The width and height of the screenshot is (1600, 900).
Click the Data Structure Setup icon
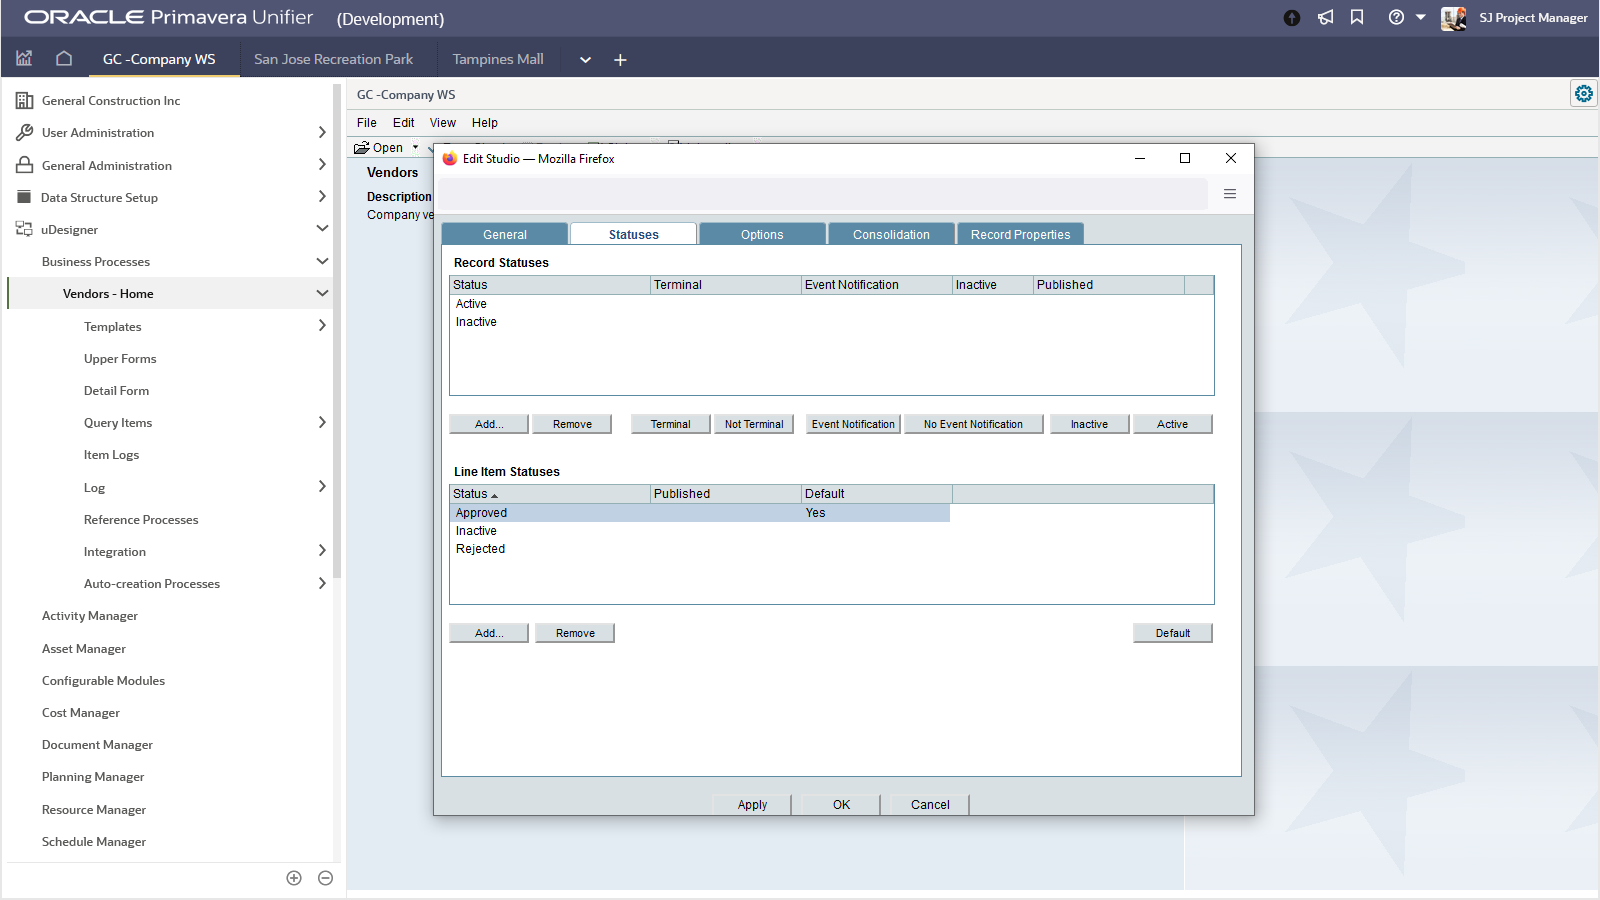24,197
